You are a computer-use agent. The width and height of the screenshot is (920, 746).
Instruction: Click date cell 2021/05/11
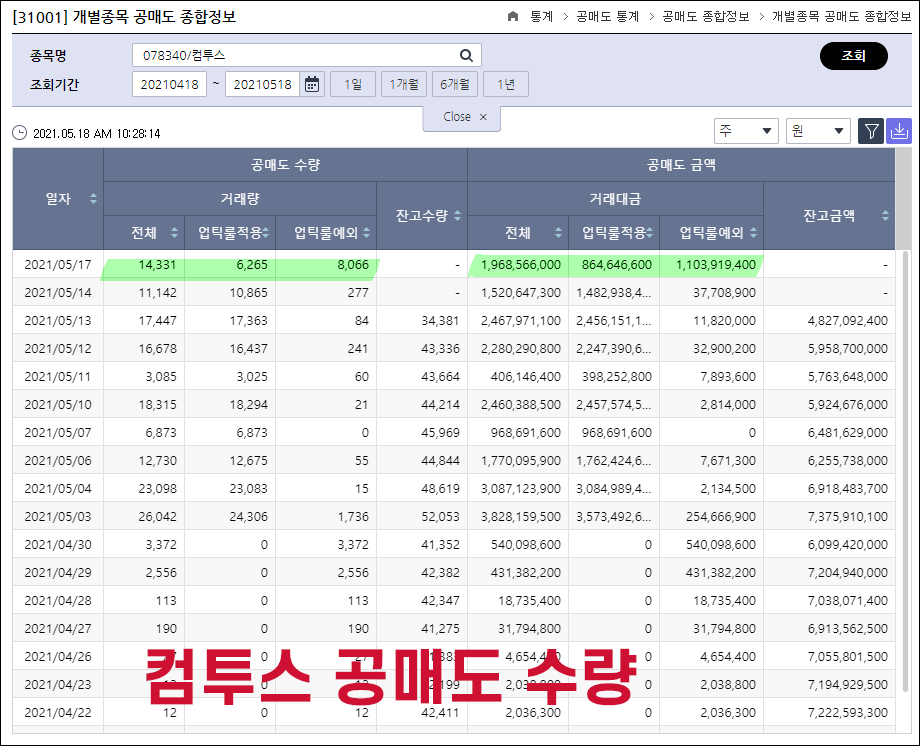coord(58,376)
